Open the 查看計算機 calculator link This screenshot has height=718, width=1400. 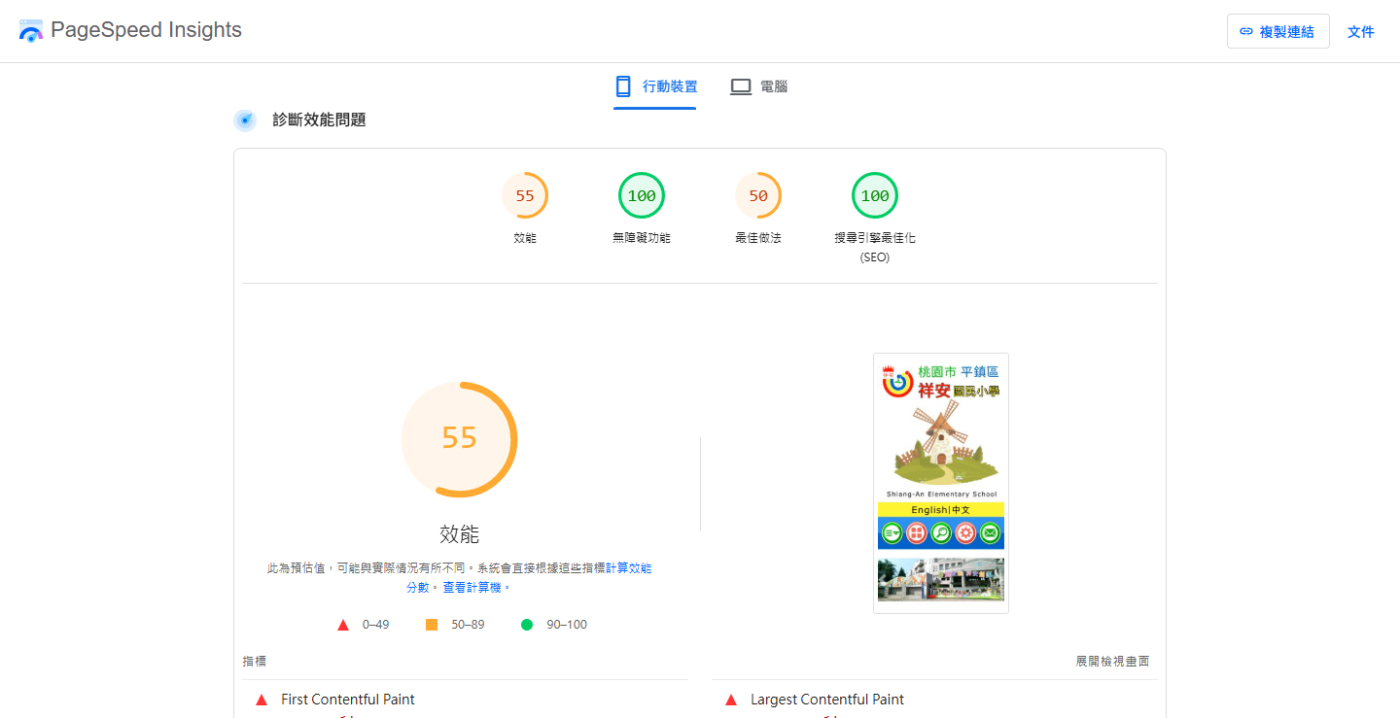pos(476,587)
